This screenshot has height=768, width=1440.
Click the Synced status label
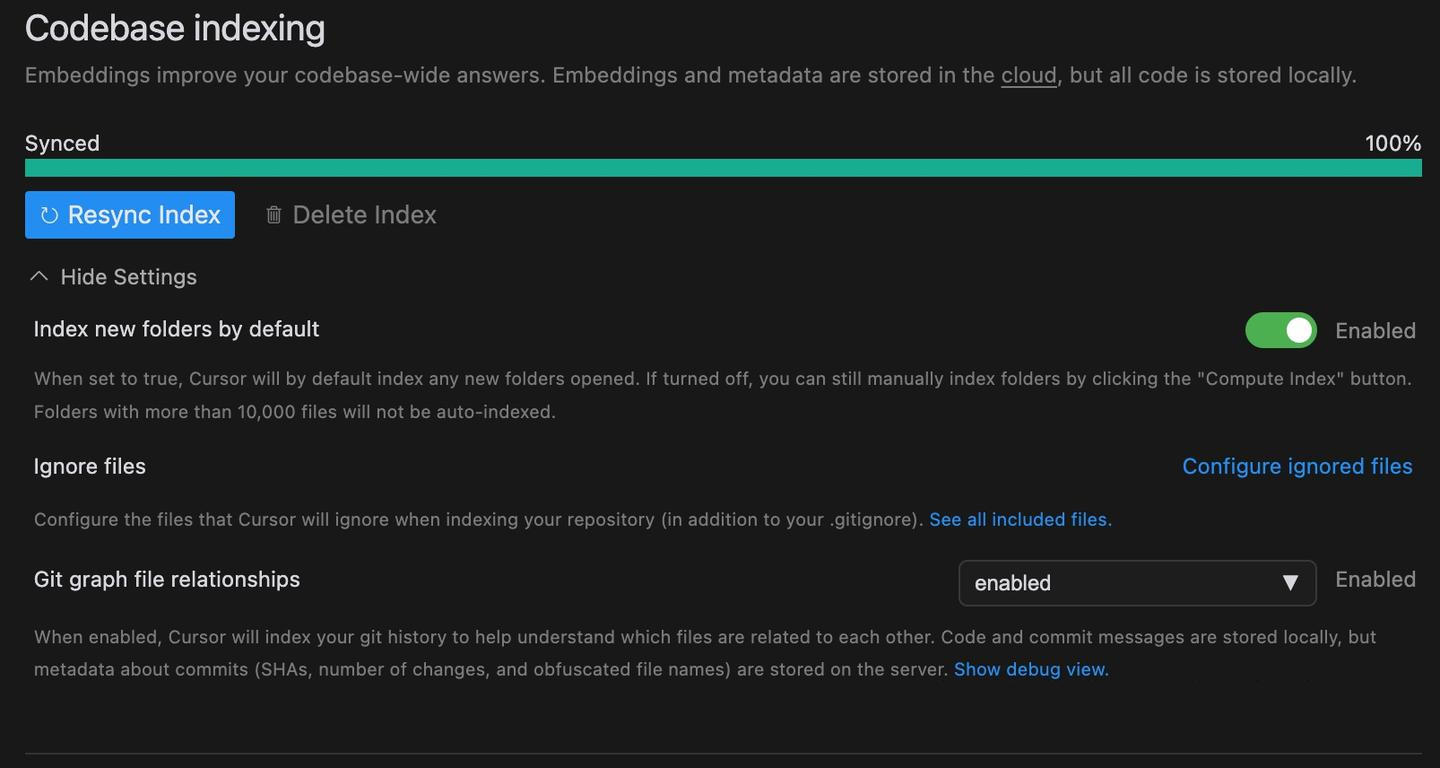pyautogui.click(x=62, y=143)
